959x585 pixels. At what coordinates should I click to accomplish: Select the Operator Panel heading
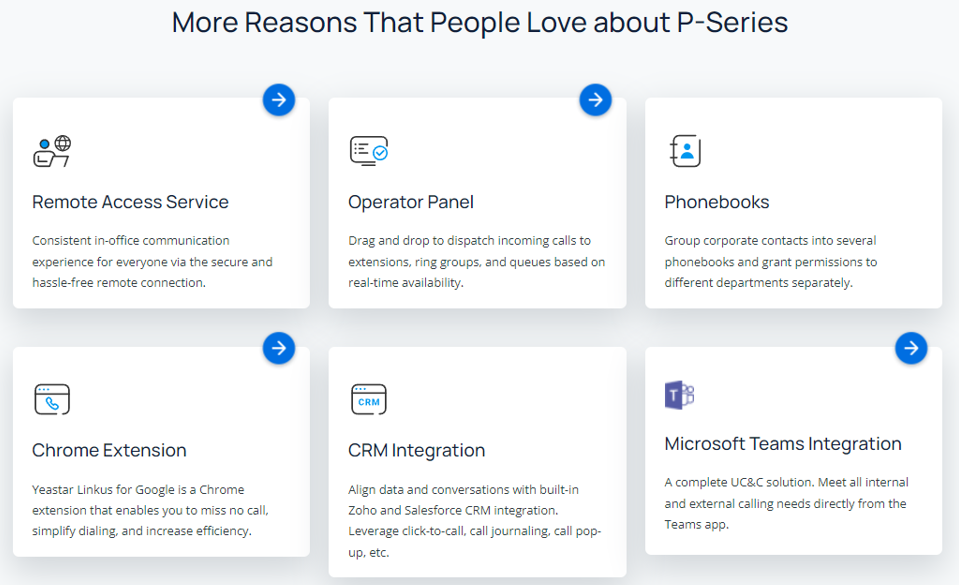411,202
